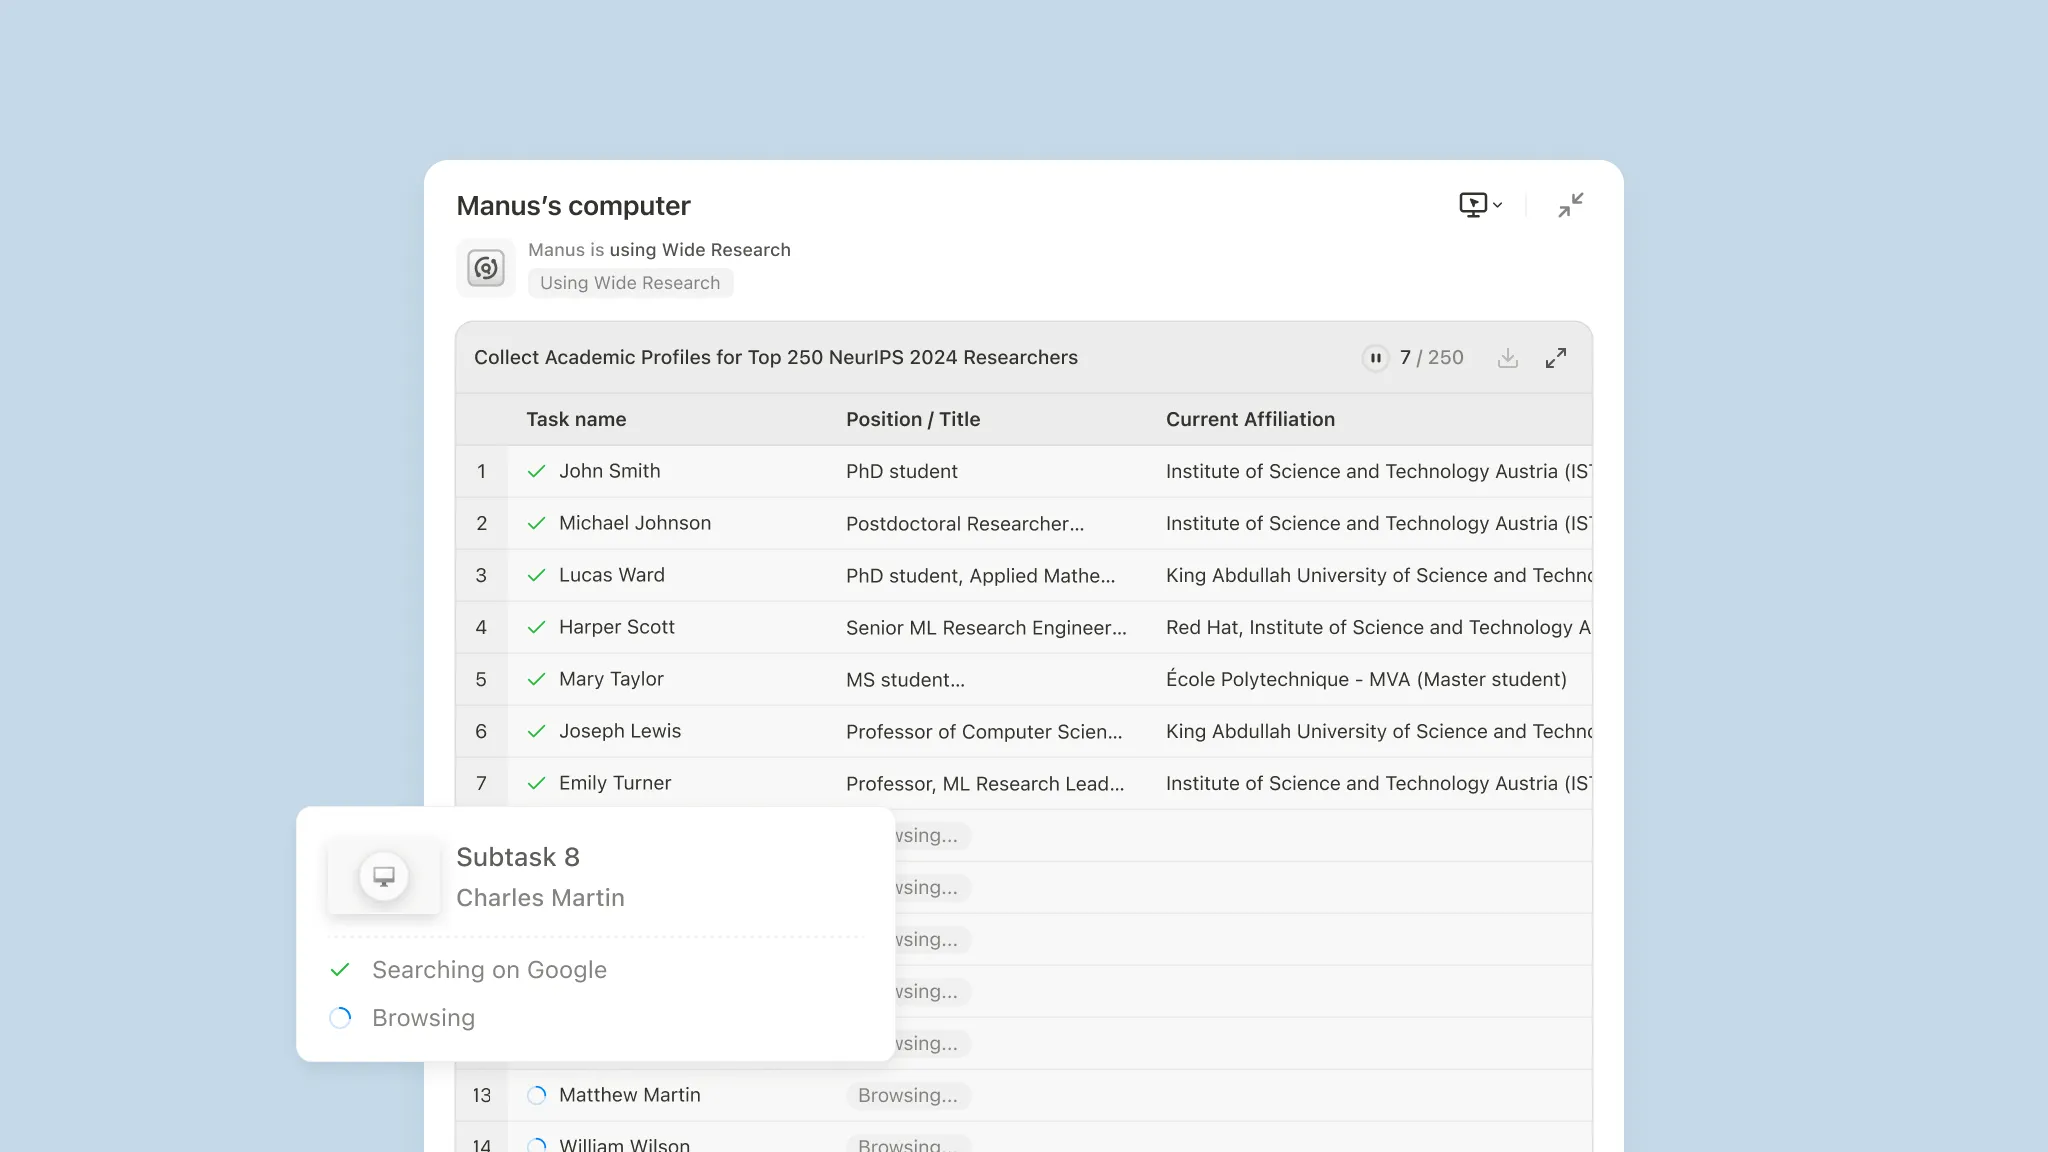Click Red Hat affiliation cell
This screenshot has width=2048, height=1152.
coord(1378,627)
